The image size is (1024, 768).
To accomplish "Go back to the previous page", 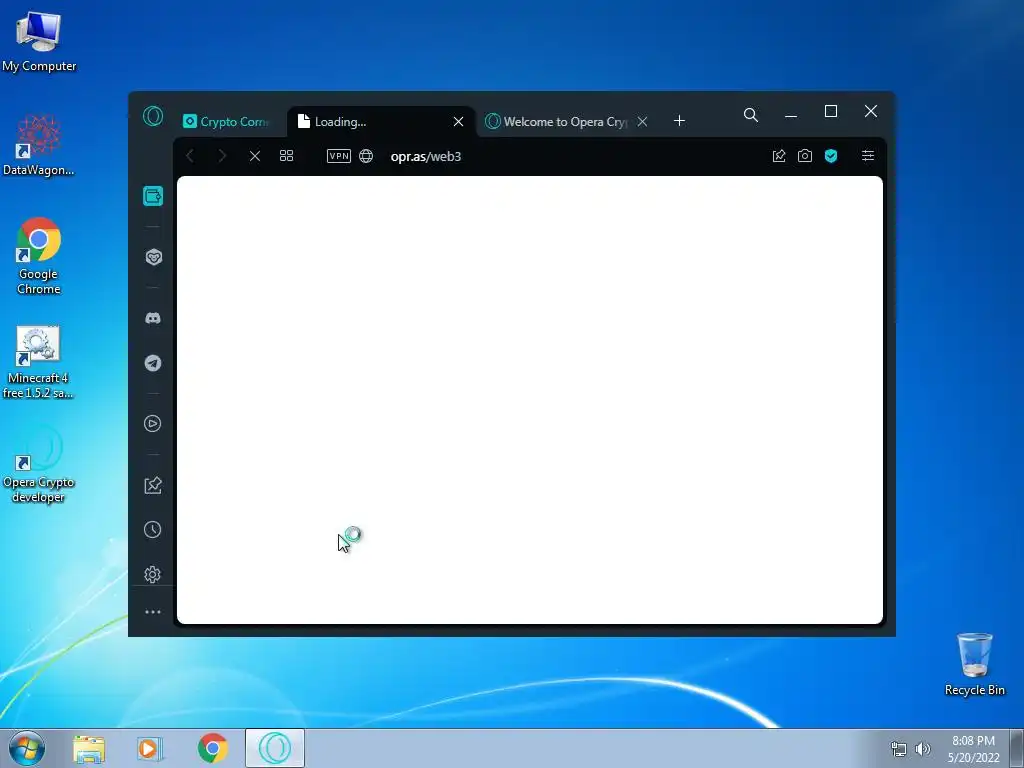I will pyautogui.click(x=190, y=156).
